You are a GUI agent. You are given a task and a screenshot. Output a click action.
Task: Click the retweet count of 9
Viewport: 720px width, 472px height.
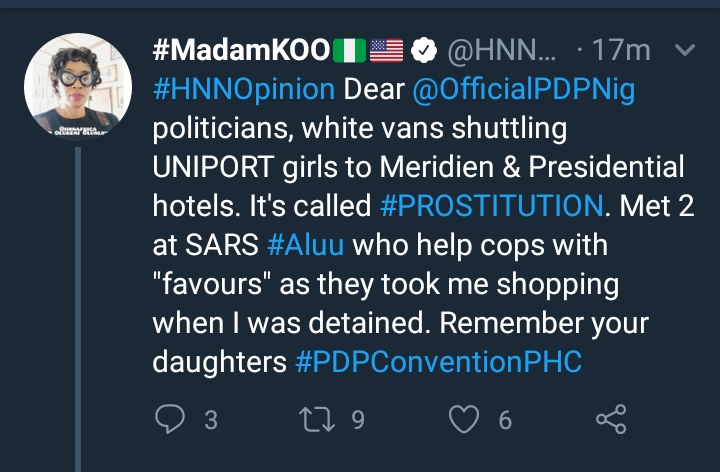click(358, 420)
